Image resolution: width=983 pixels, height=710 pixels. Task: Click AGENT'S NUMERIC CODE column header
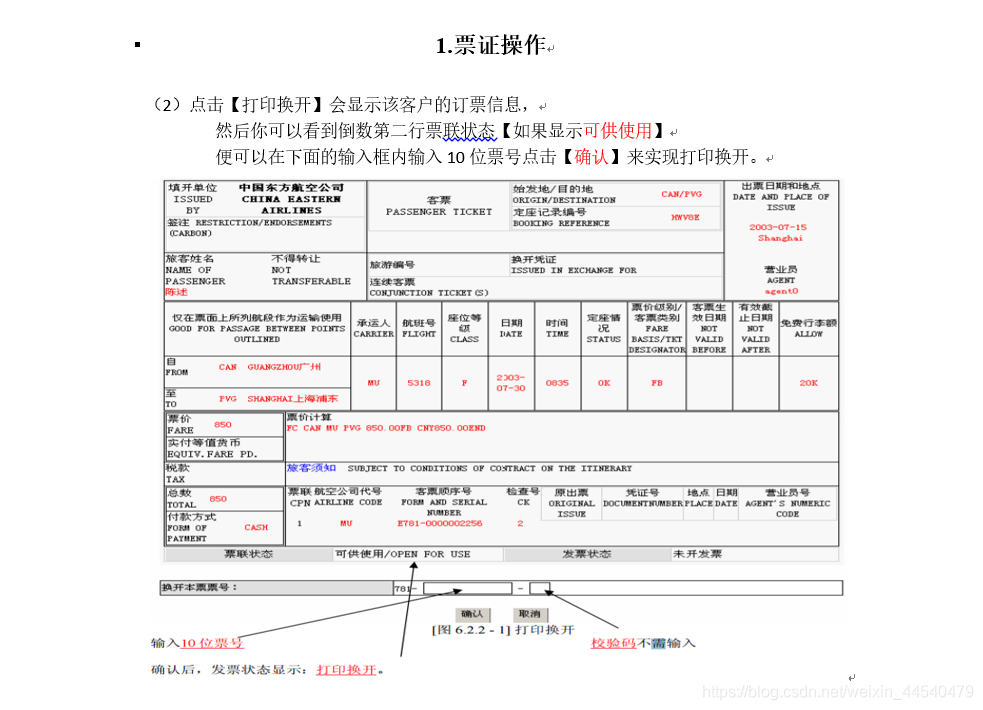coord(787,508)
